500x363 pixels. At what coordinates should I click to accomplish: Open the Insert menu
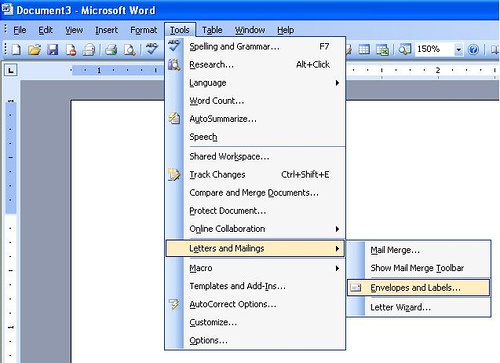106,30
